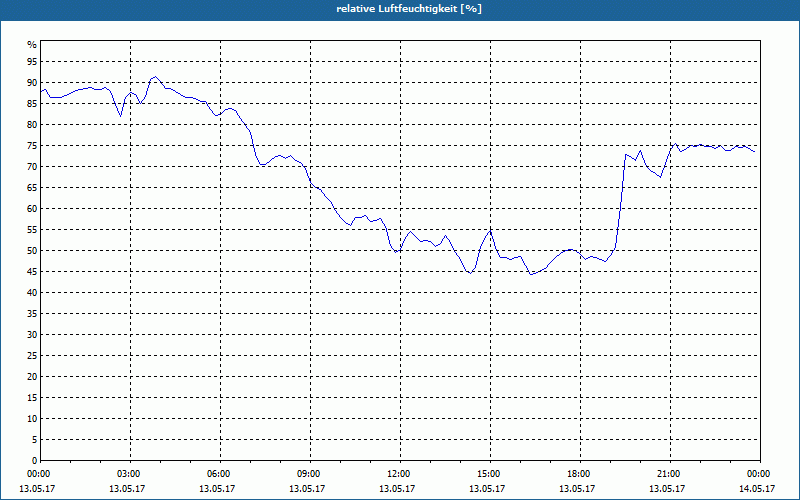
Task: Click the x-axis time label '18:00'
Action: [x=581, y=474]
